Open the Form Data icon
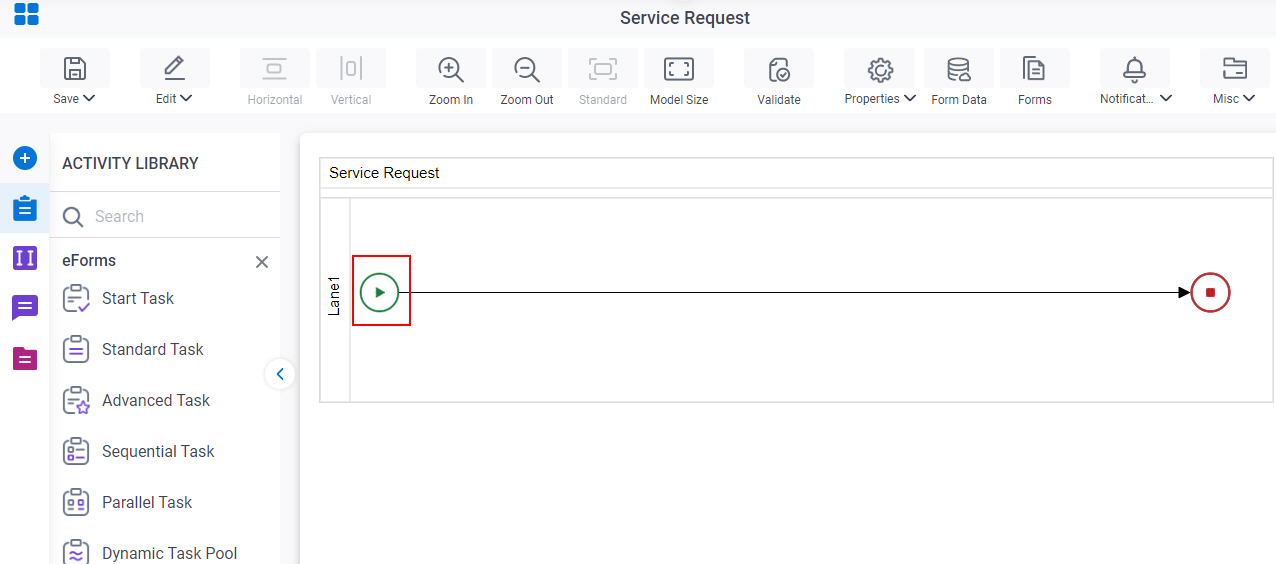The height and width of the screenshot is (564, 1276). click(x=958, y=69)
